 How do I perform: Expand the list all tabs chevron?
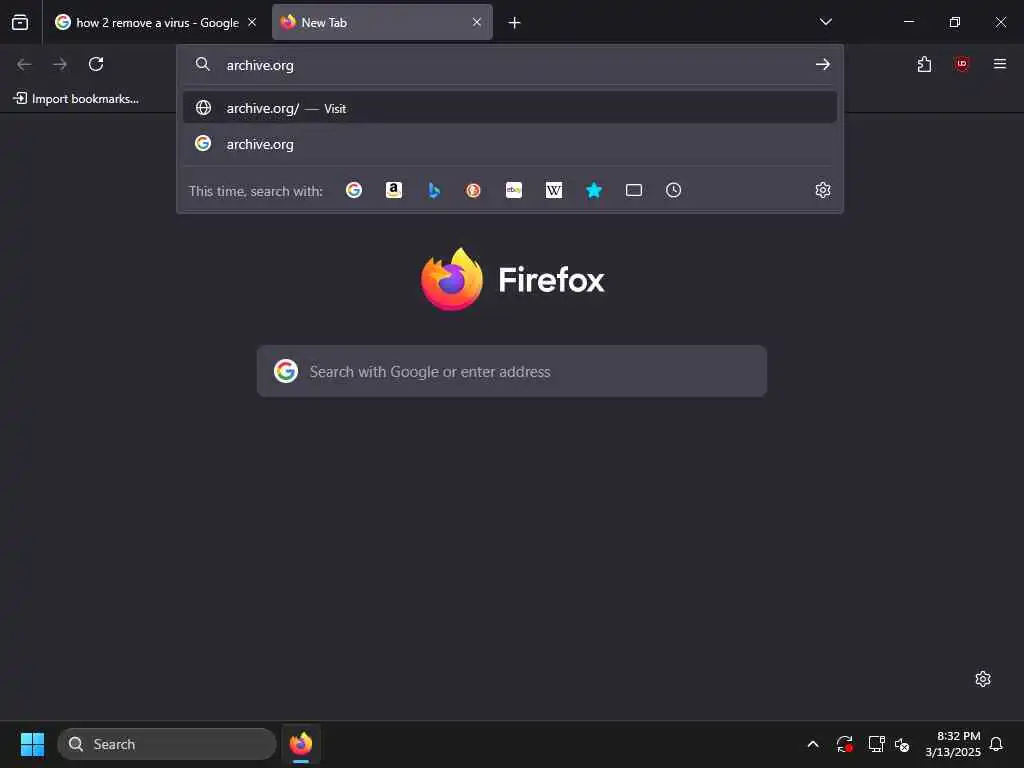(x=825, y=22)
